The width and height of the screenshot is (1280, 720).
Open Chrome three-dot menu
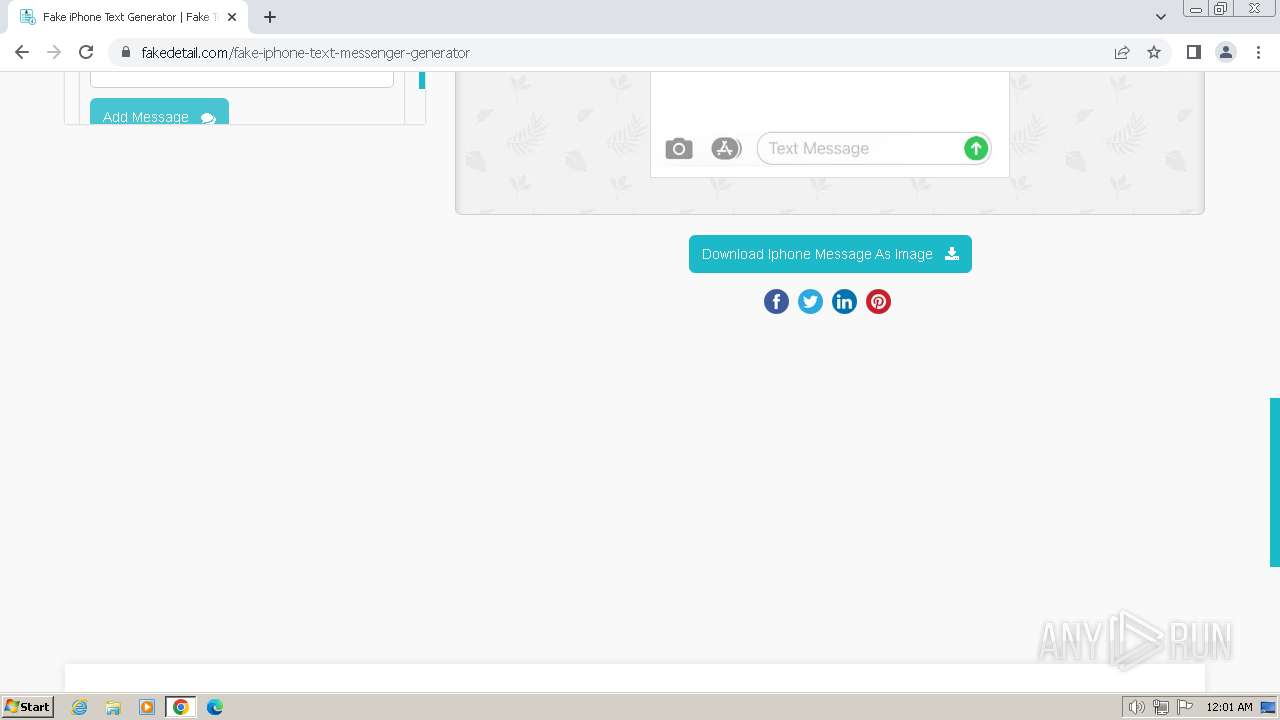(1258, 52)
